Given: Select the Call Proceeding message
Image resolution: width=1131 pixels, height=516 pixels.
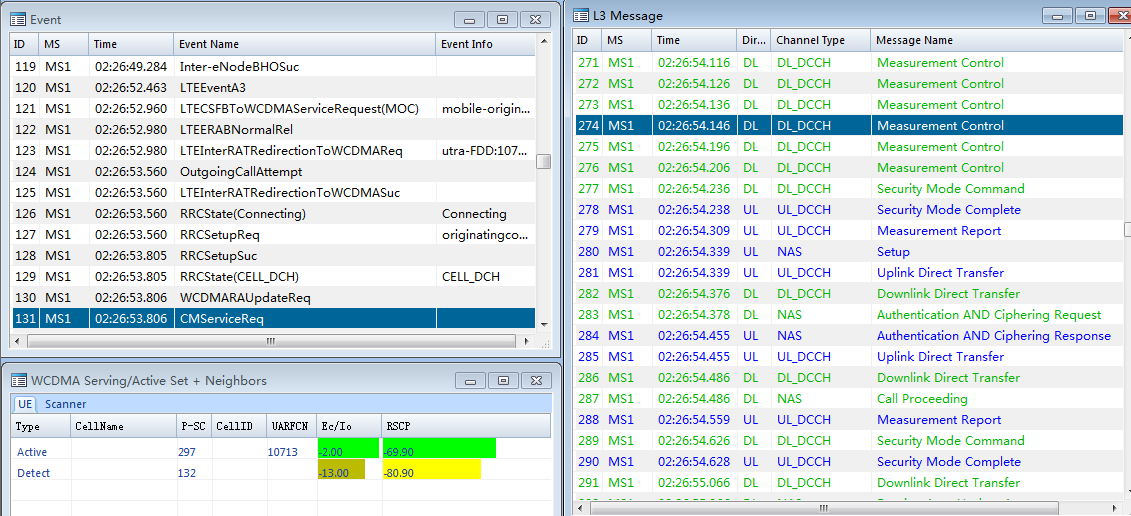Looking at the screenshot, I should pyautogui.click(x=848, y=398).
